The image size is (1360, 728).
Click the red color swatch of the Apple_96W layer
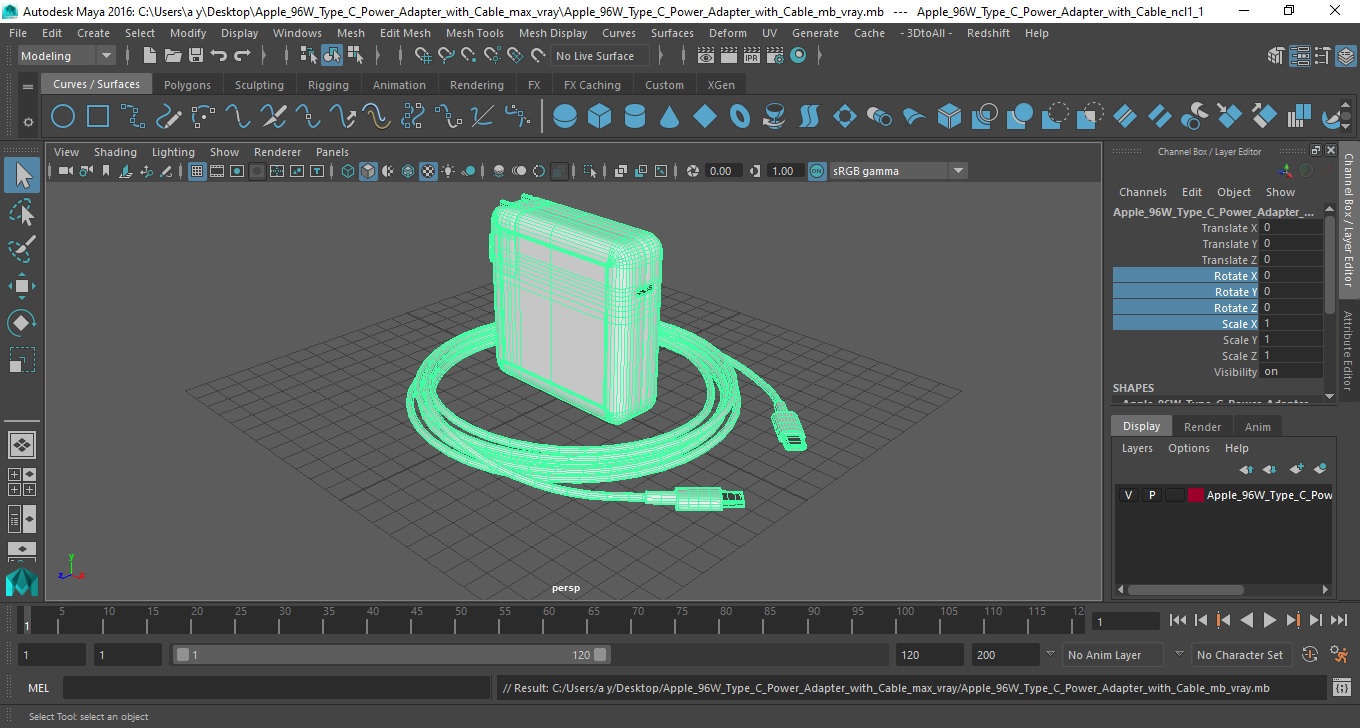[x=1195, y=495]
